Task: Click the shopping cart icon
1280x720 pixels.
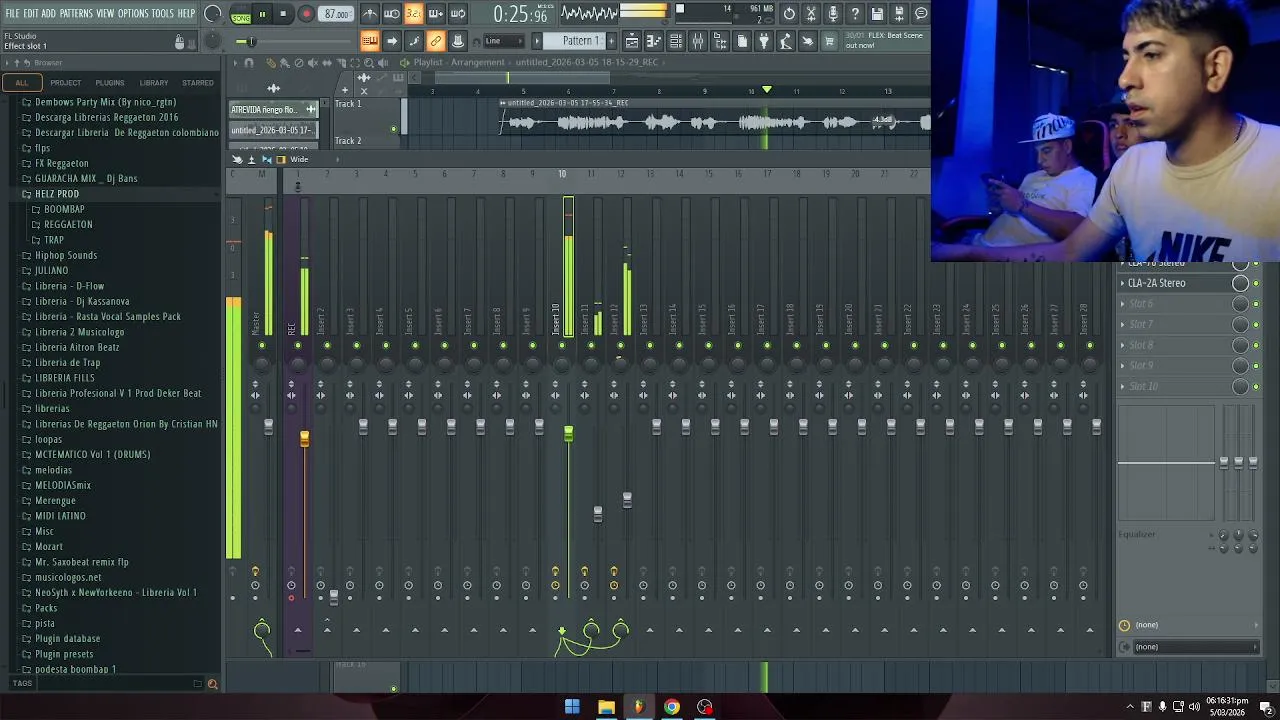Action: tap(829, 41)
